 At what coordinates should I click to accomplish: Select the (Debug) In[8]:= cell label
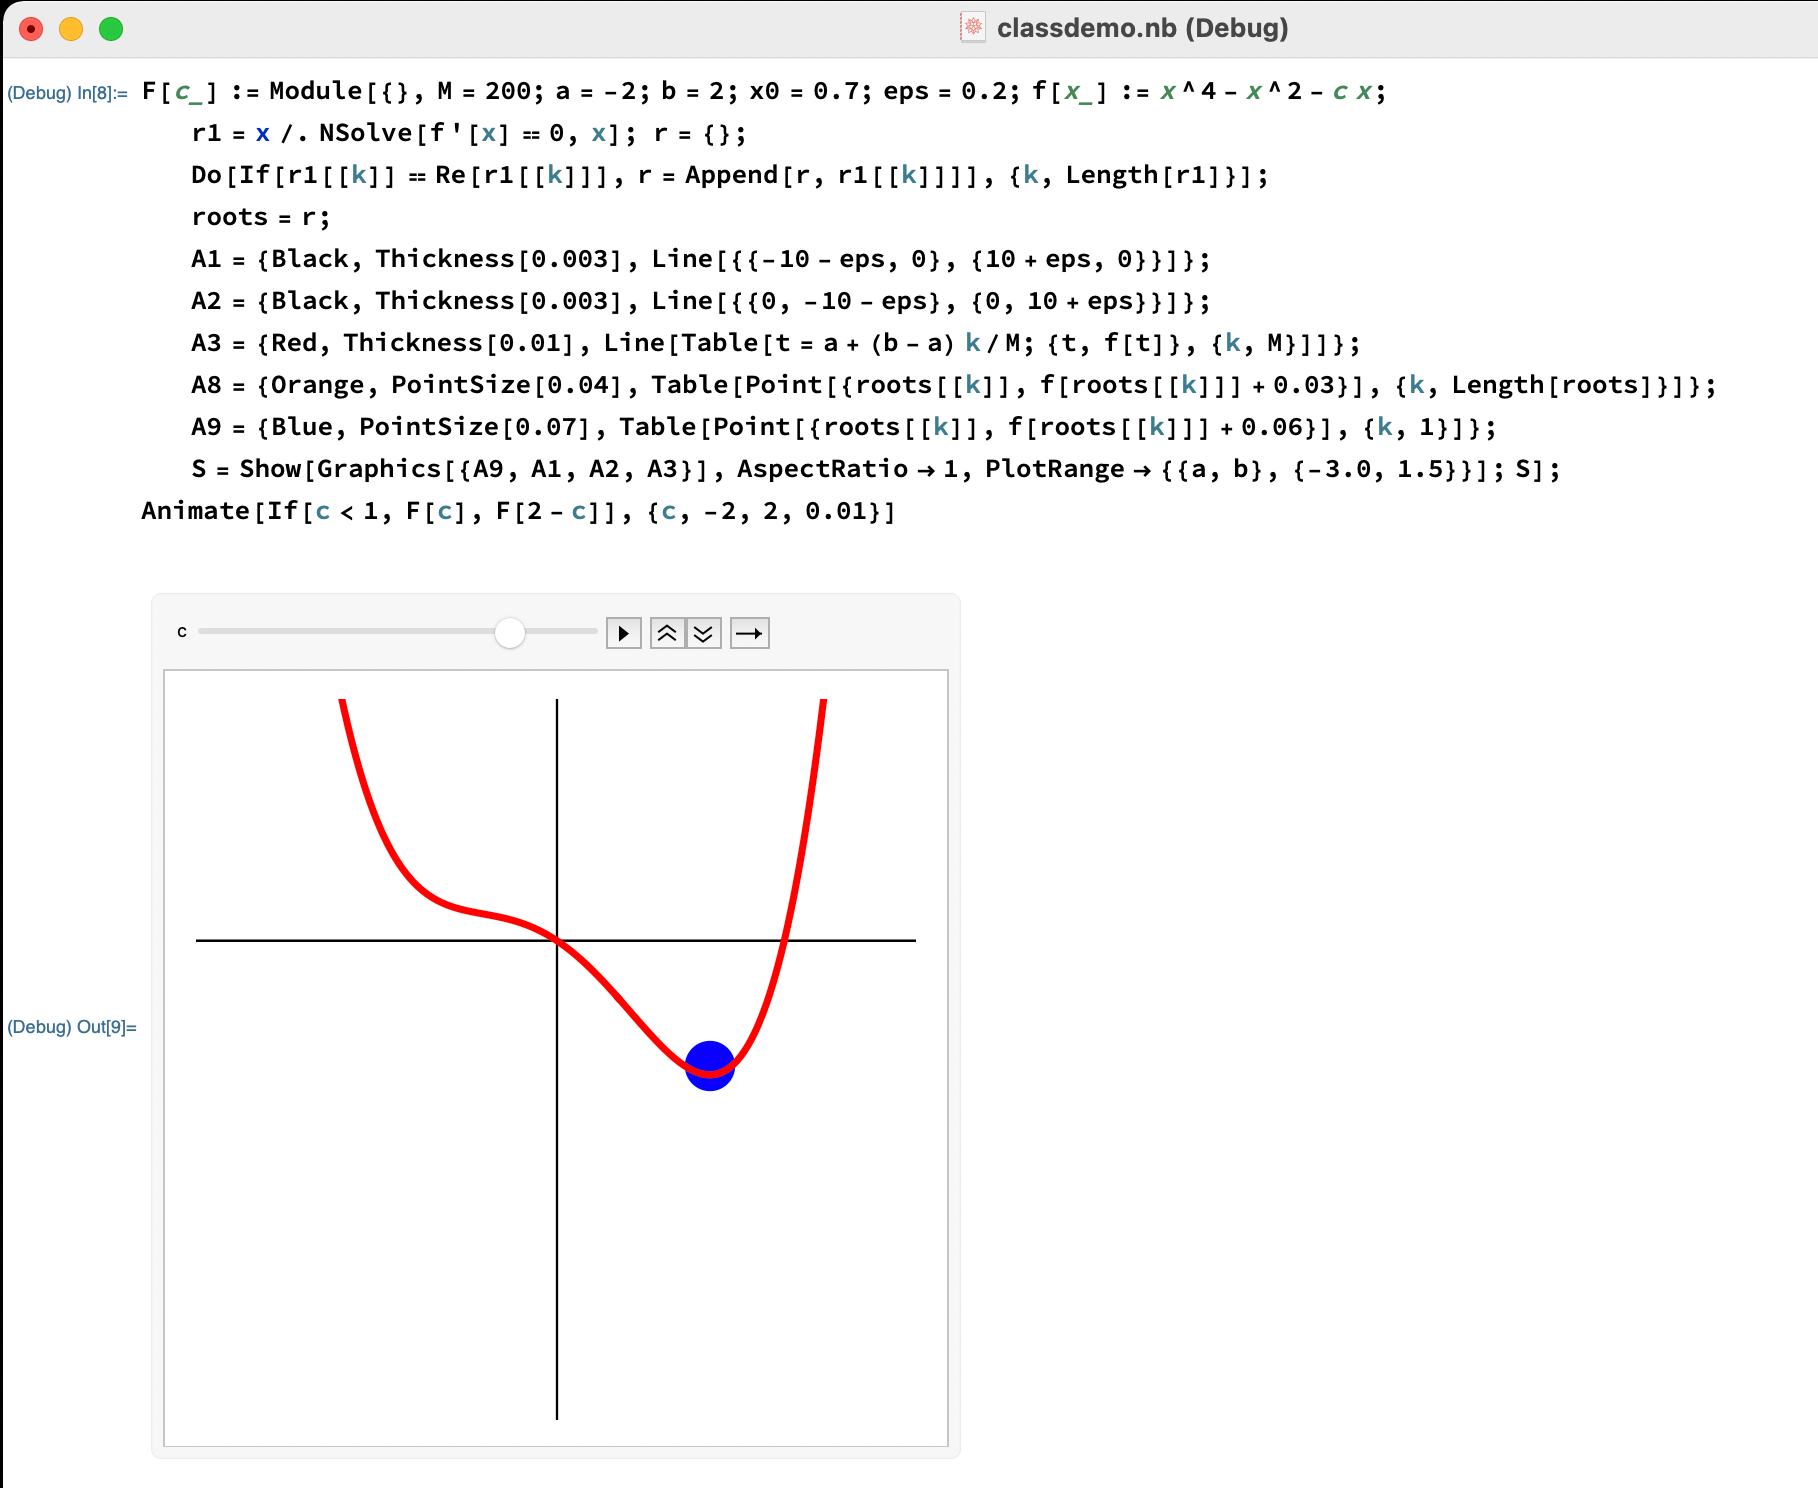67,93
